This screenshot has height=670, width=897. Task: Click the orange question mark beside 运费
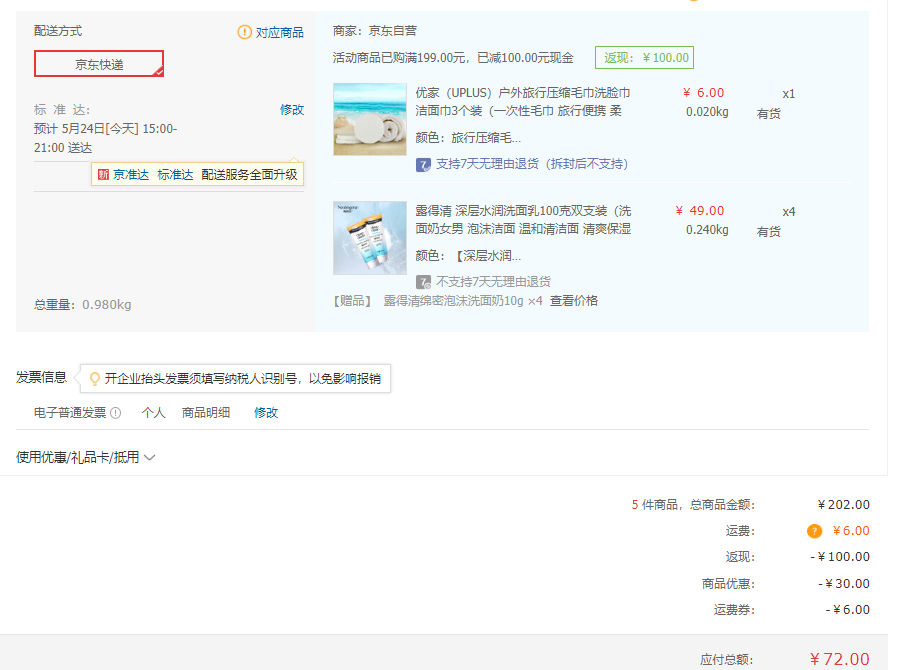coord(815,531)
